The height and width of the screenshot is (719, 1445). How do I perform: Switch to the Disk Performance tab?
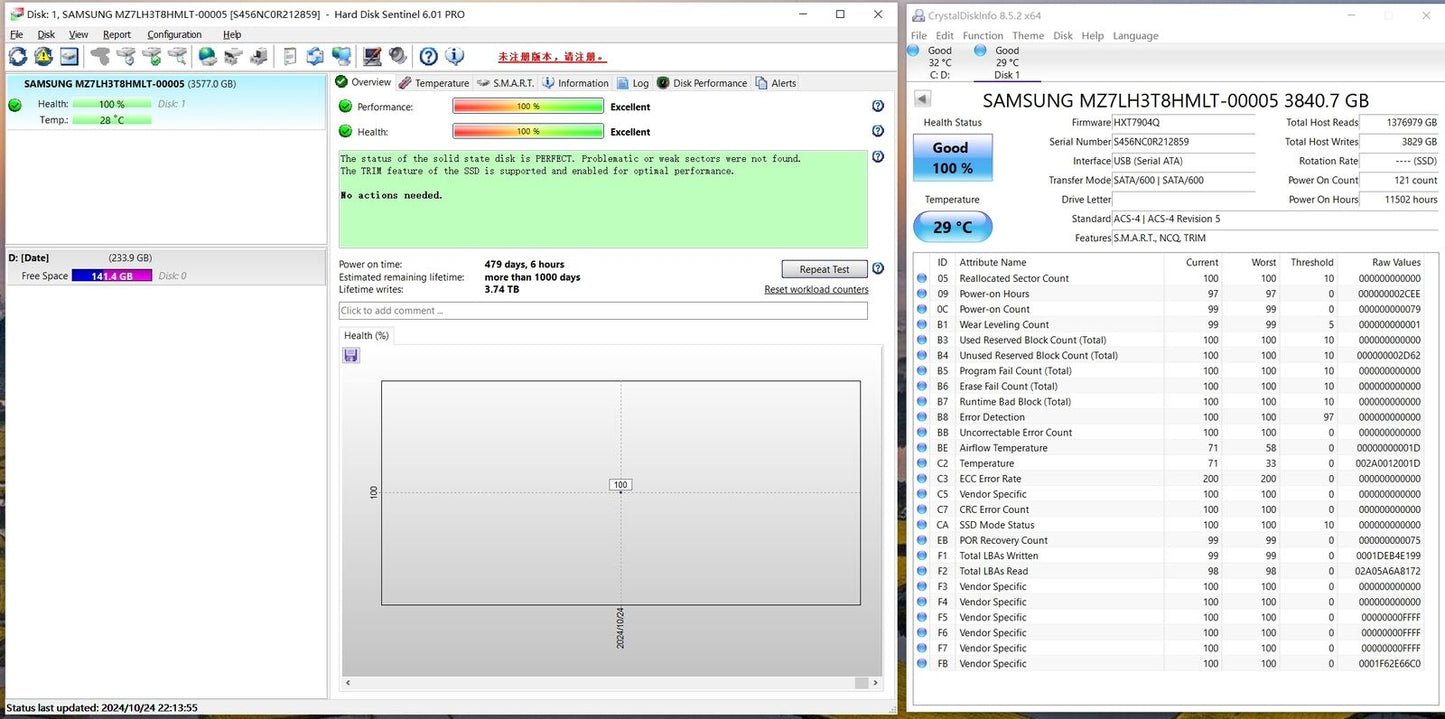point(702,83)
